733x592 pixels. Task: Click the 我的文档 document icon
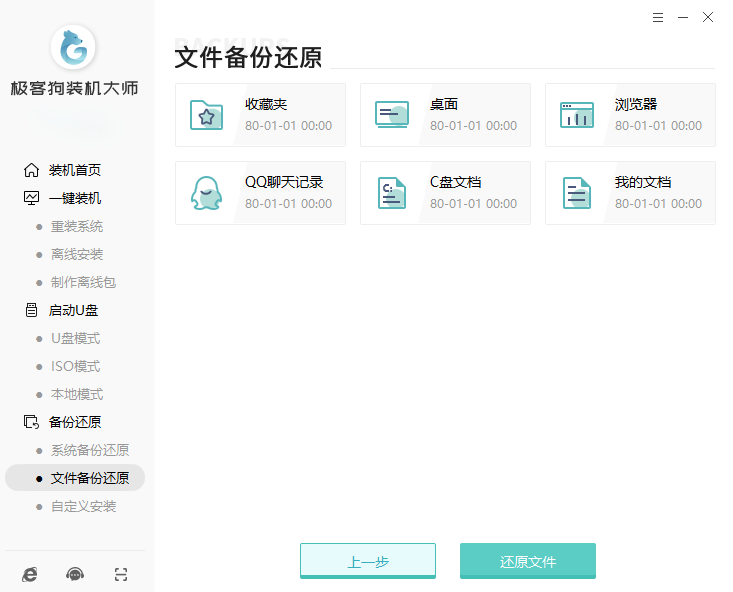click(576, 193)
